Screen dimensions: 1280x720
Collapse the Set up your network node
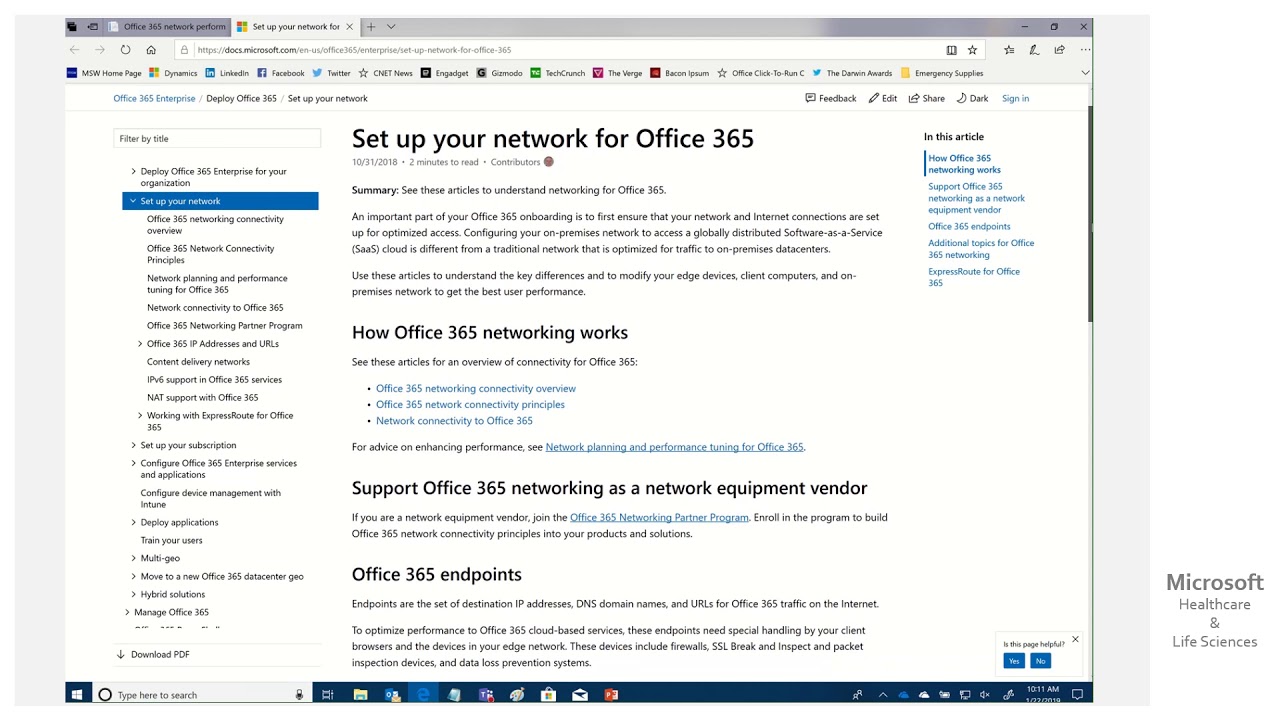133,201
